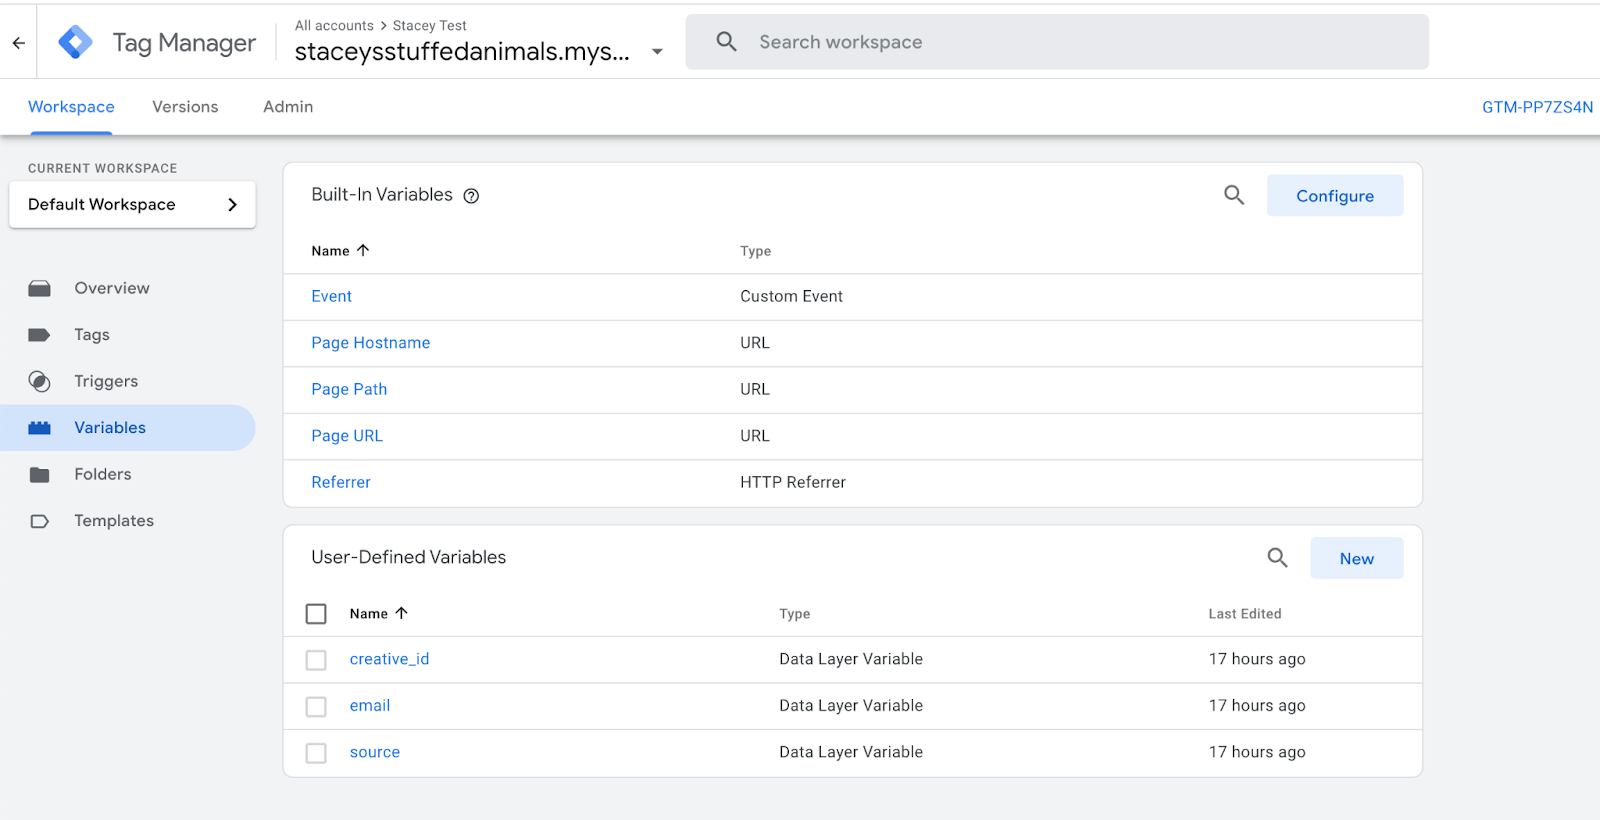Click the User-Defined Type column header
Screen dimensions: 1600x820
point(795,614)
